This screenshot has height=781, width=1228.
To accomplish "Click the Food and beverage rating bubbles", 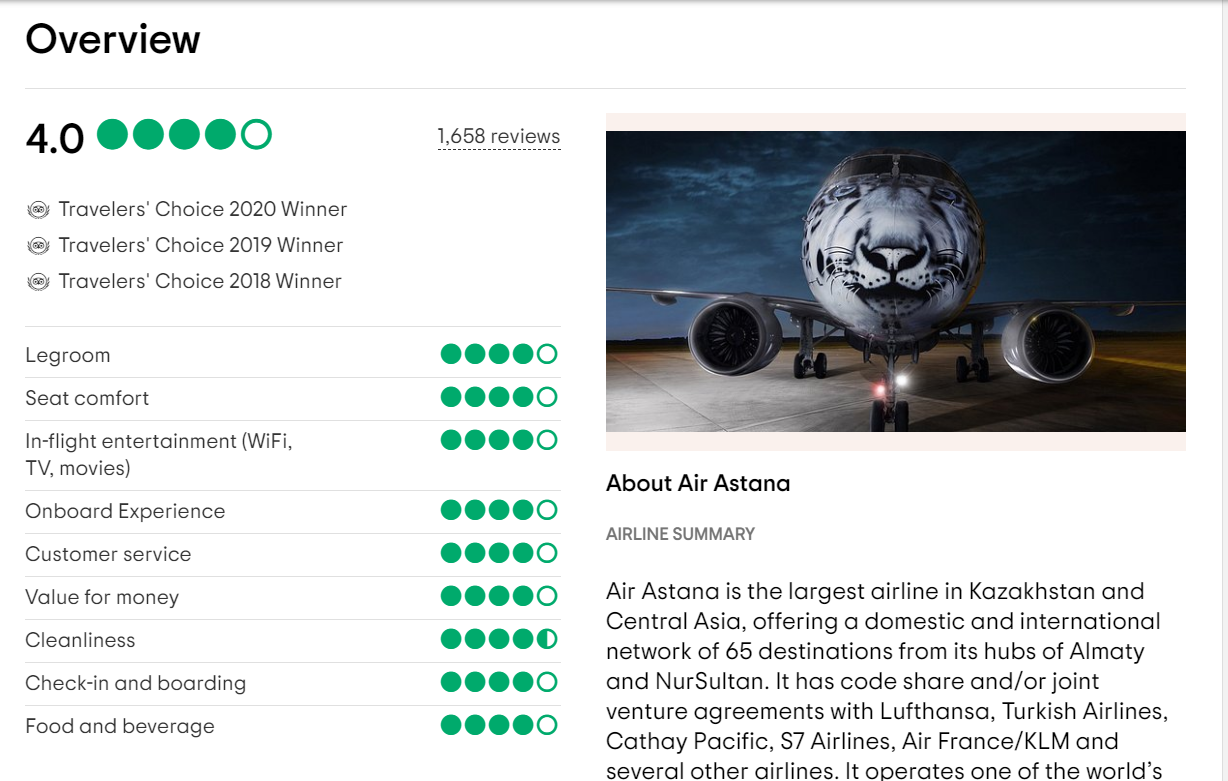I will 499,725.
